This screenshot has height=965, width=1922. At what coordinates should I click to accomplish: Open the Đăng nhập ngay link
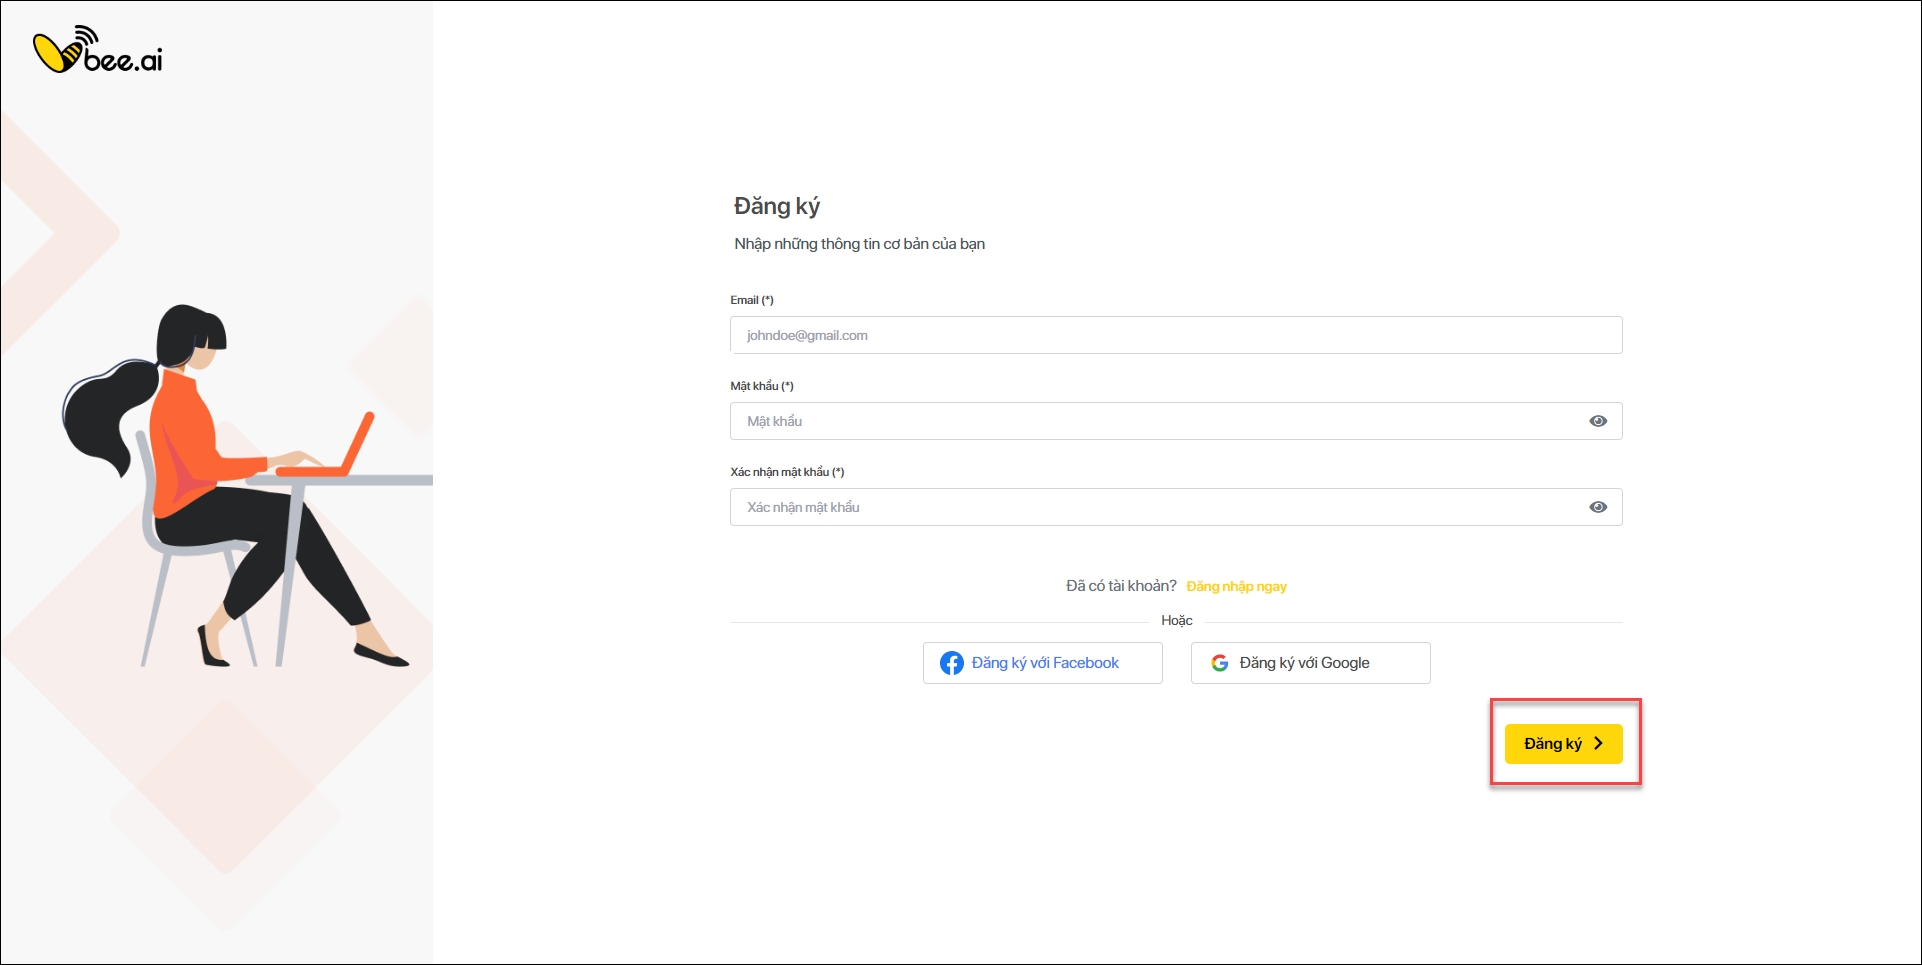point(1236,586)
